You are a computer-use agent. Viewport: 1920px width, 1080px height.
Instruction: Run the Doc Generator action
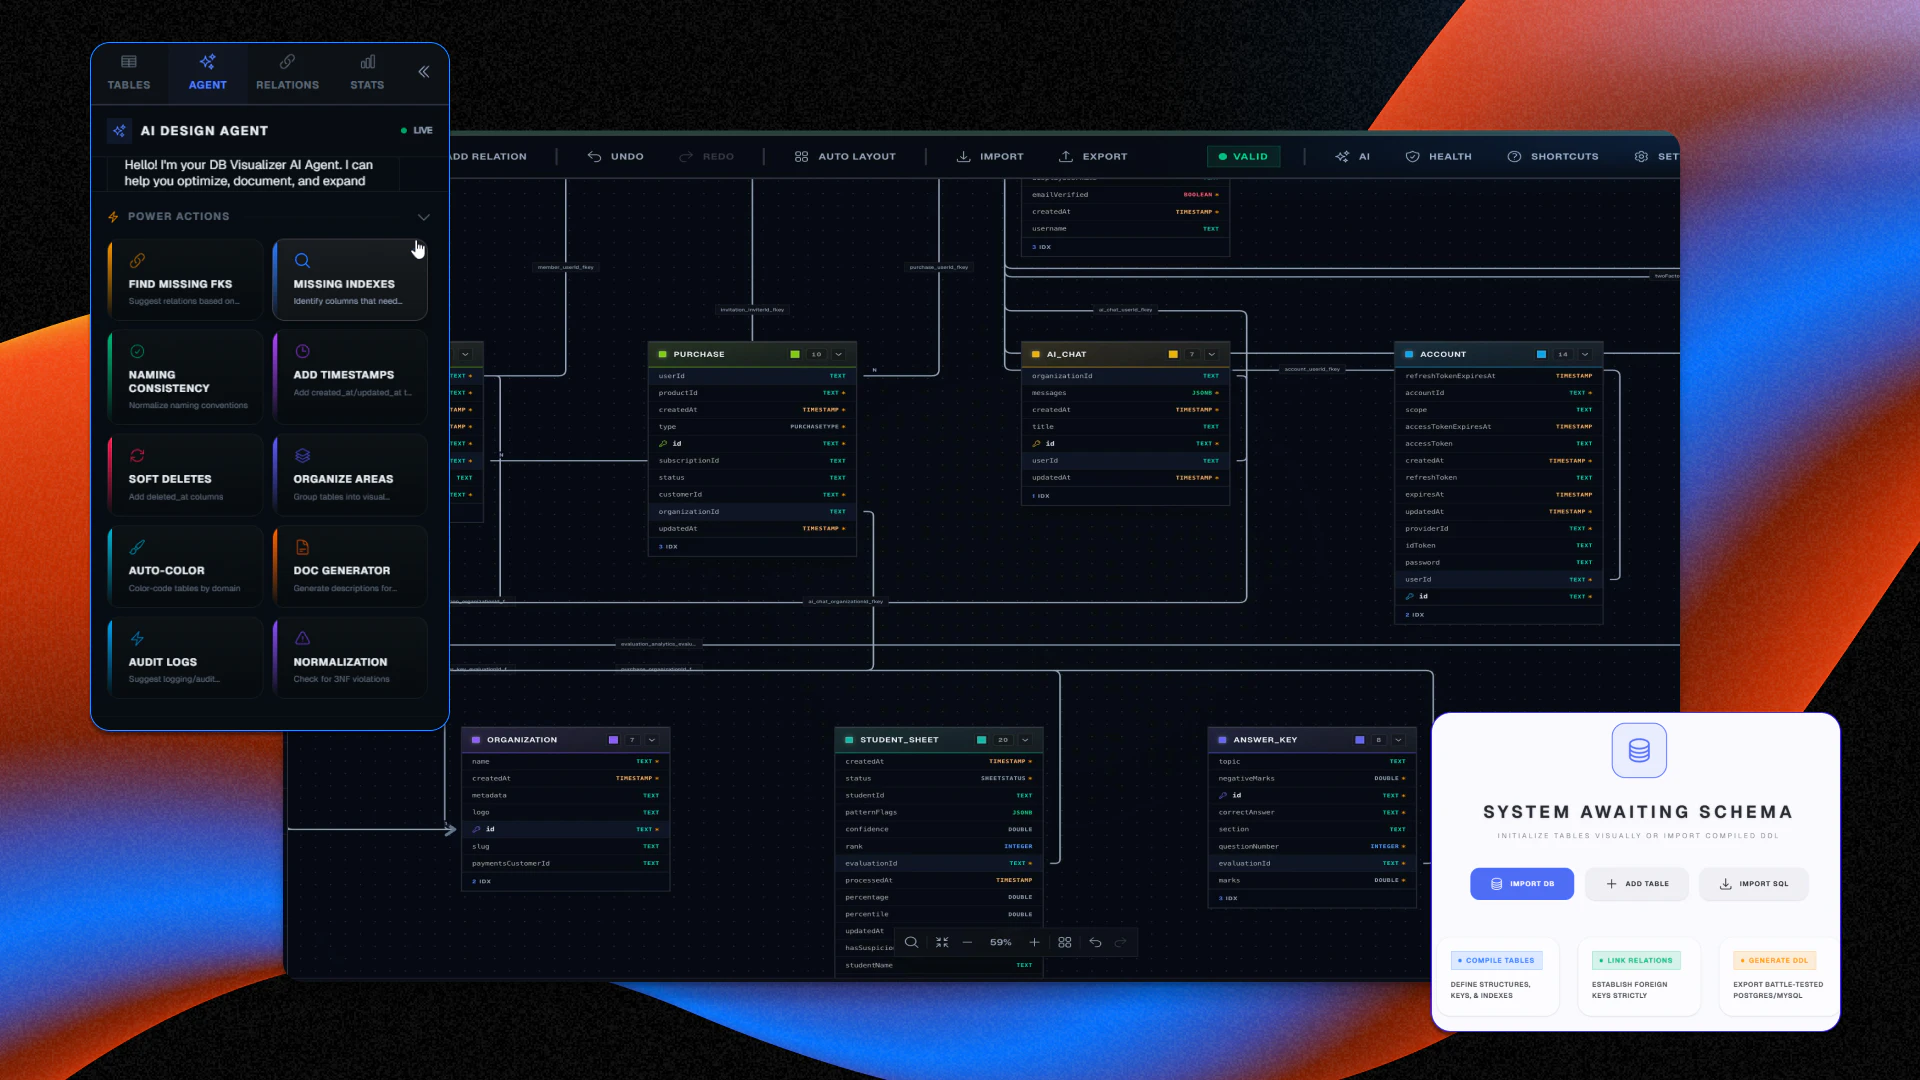(349, 566)
